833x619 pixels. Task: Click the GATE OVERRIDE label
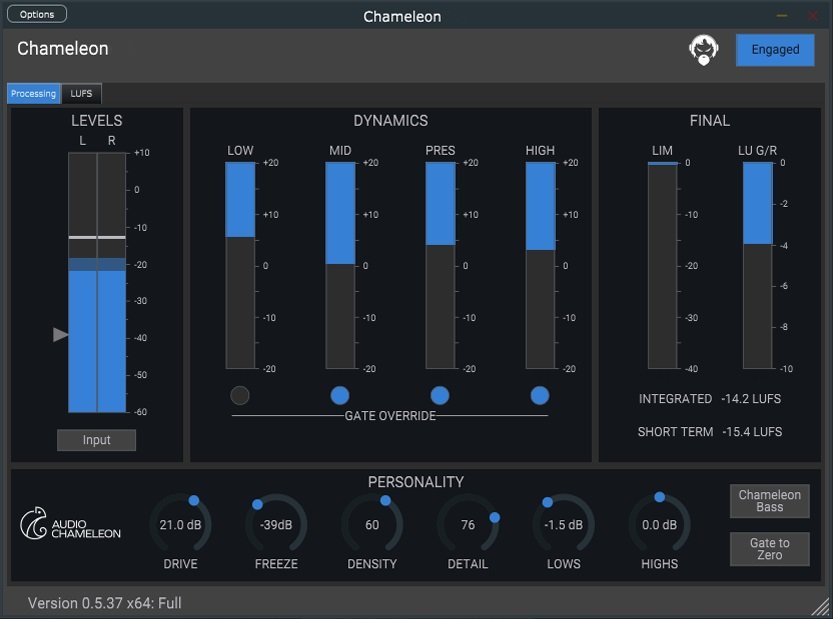click(390, 416)
